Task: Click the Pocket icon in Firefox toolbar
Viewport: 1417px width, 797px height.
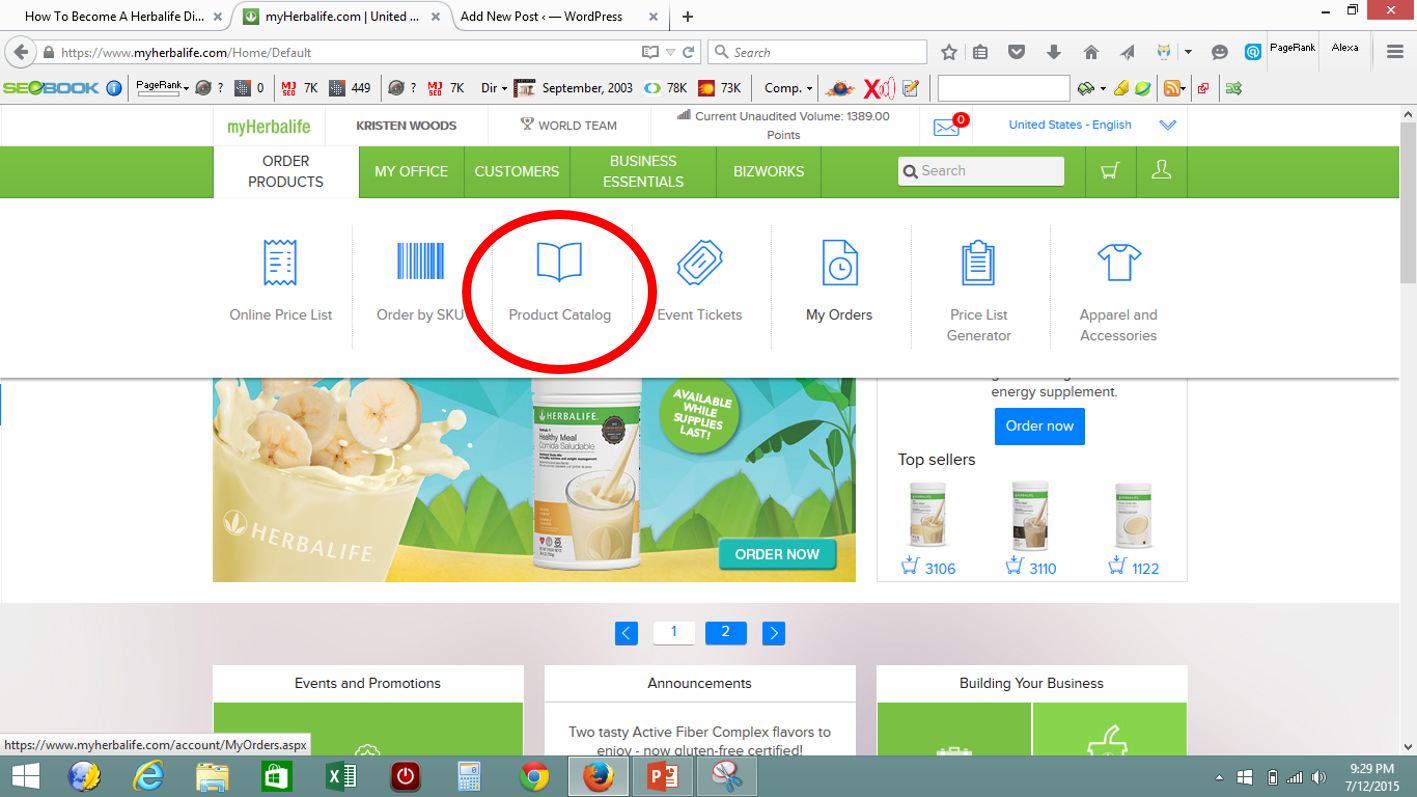Action: [1017, 52]
